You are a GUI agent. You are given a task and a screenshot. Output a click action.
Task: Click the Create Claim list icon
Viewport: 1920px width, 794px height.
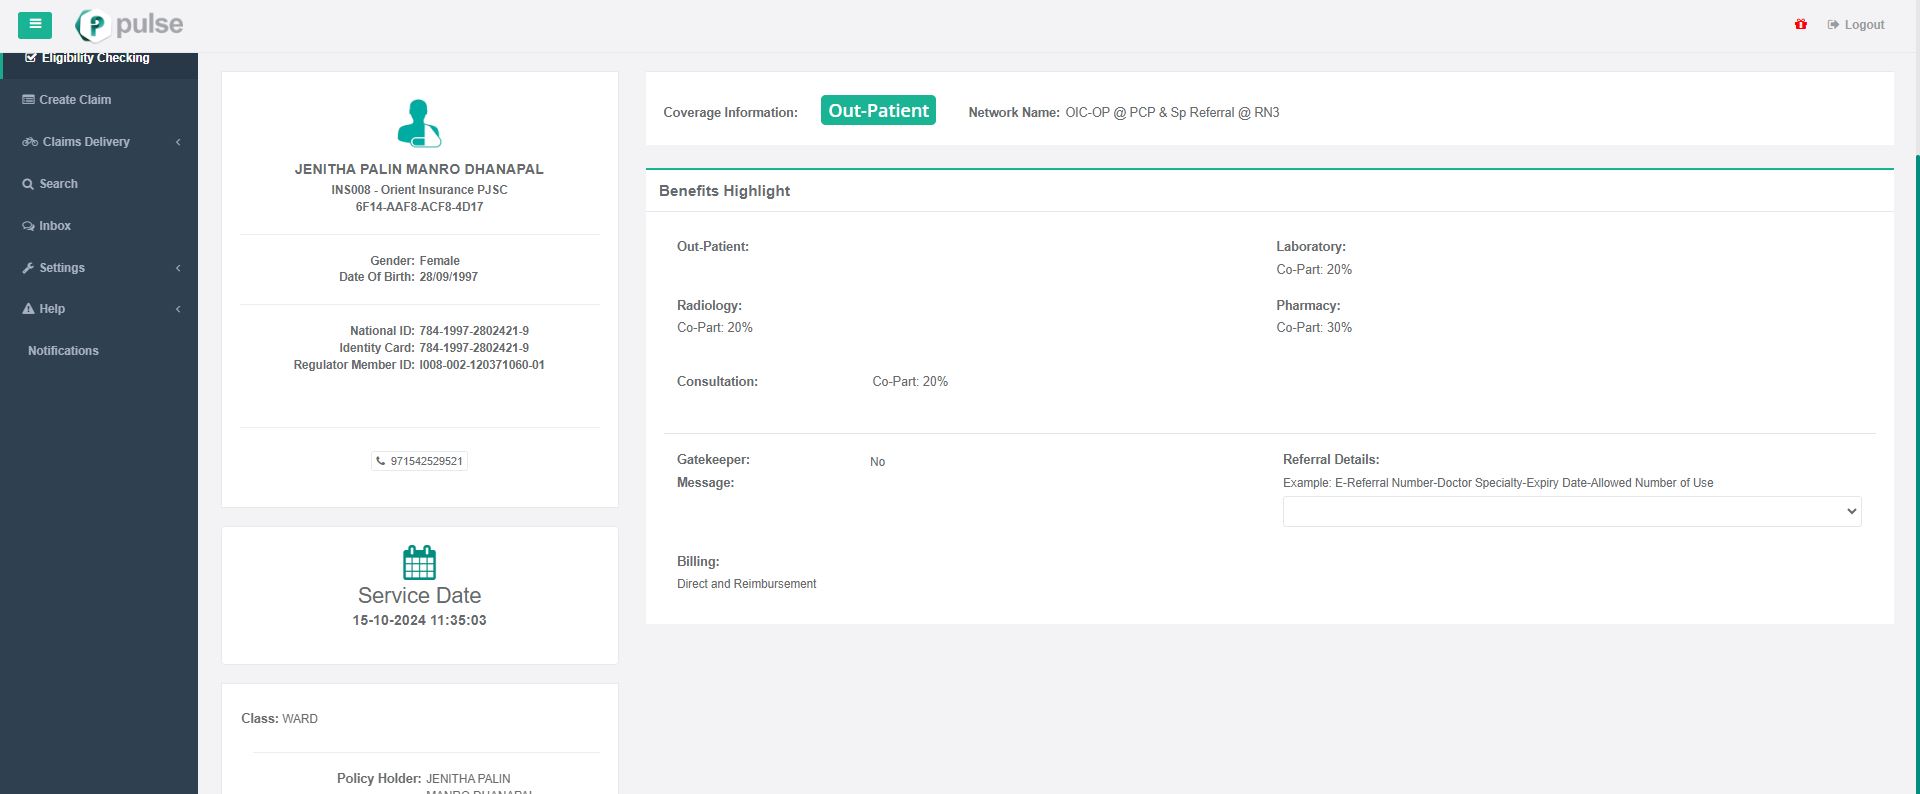[x=29, y=100]
